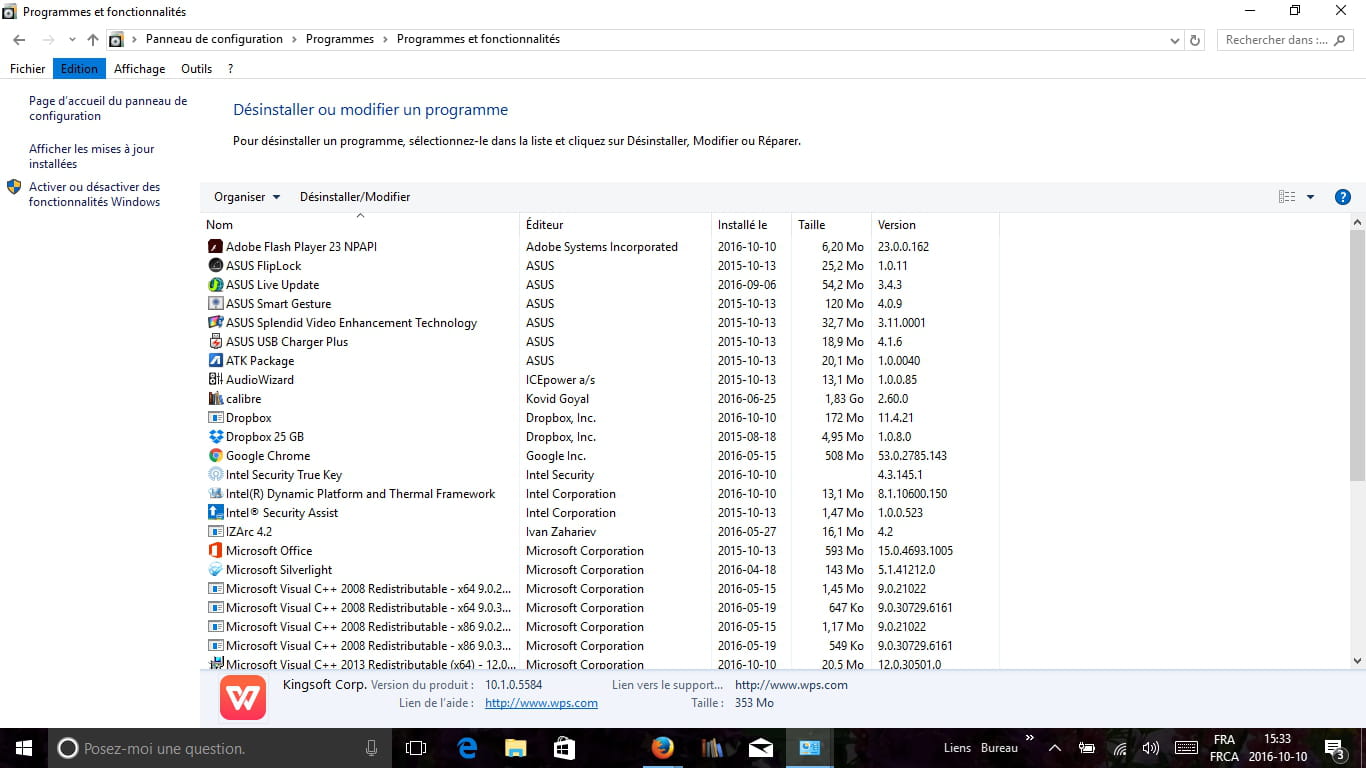Show hidden tray icons chevron
Image resolution: width=1366 pixels, height=768 pixels.
pos(1055,748)
